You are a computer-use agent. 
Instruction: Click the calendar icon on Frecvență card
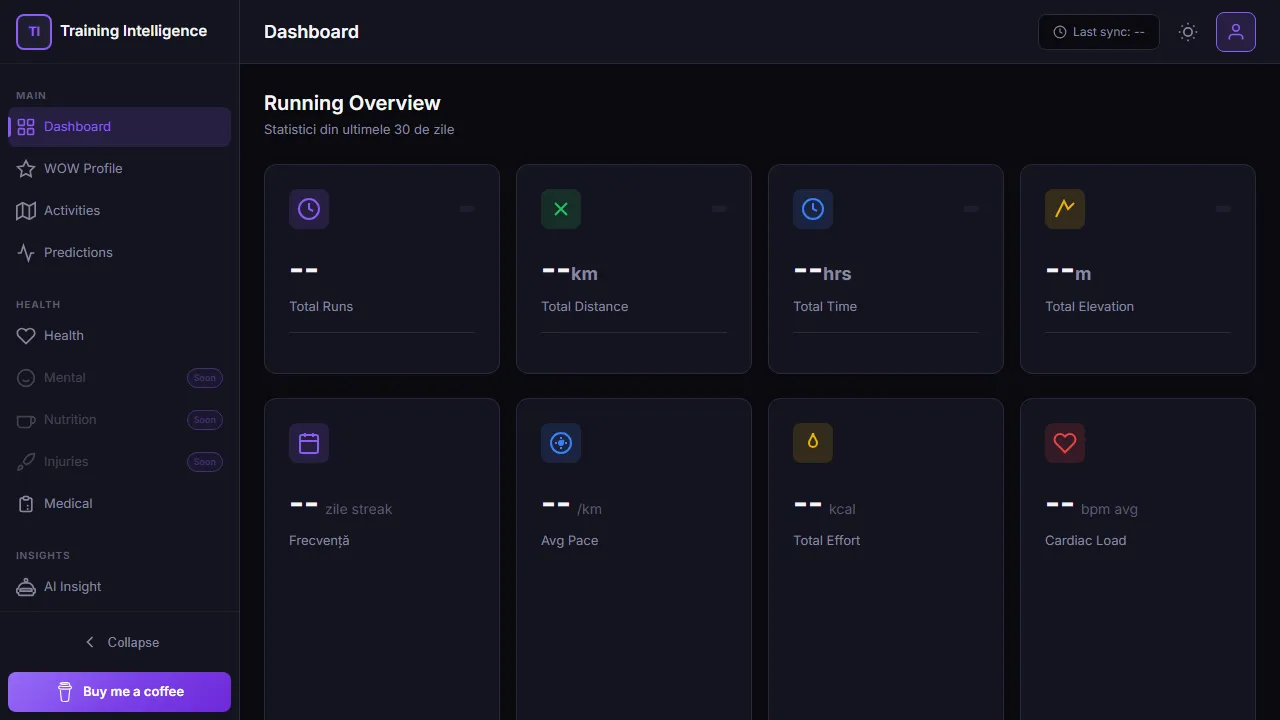pos(309,443)
